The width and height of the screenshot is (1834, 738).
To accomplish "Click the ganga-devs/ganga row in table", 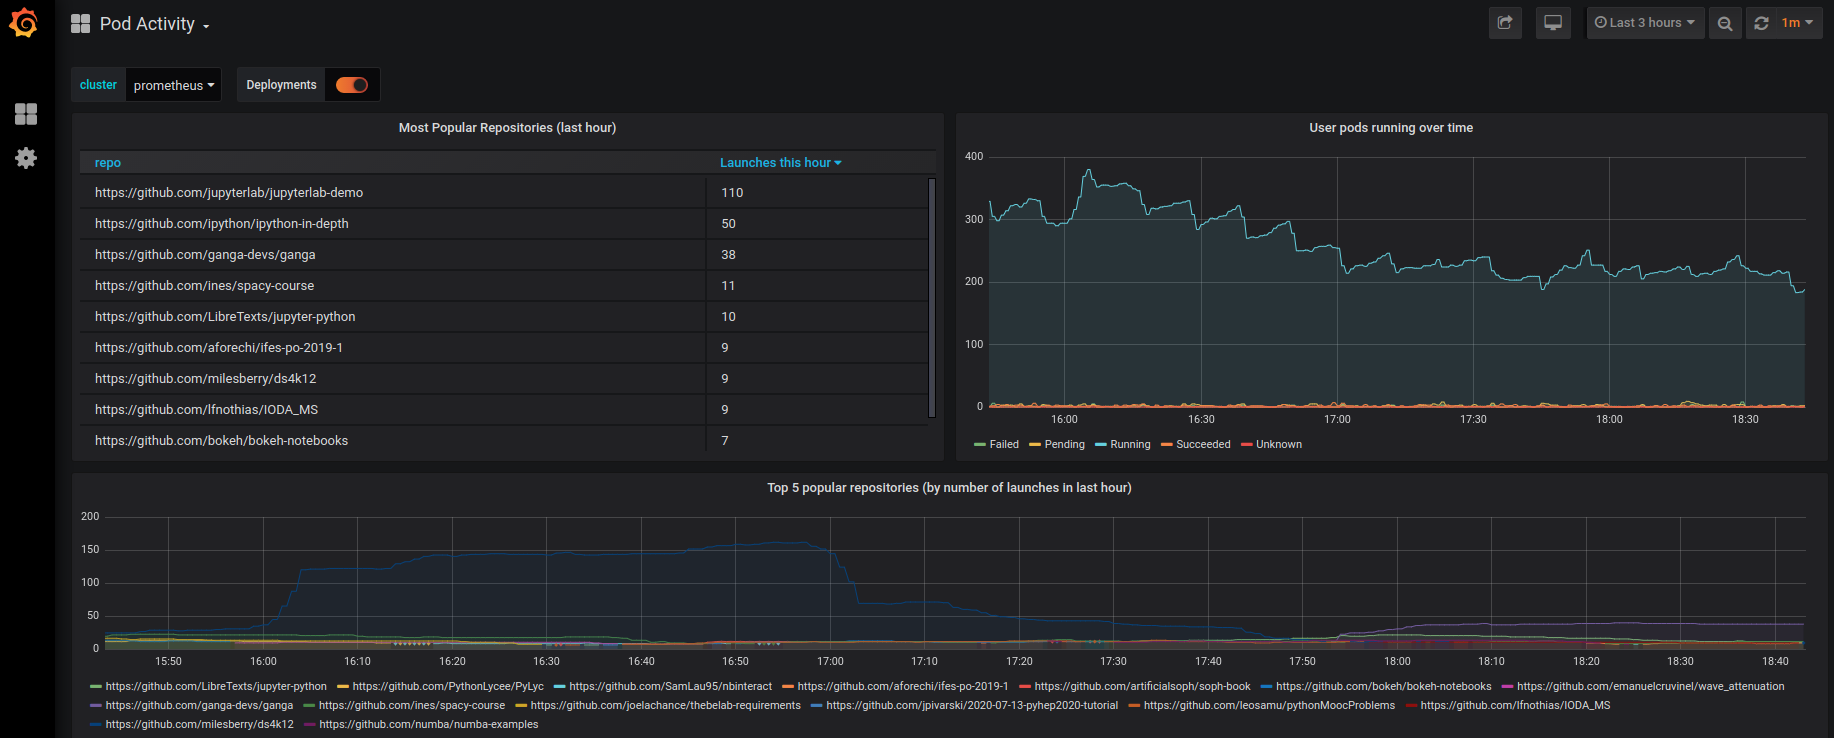I will (x=504, y=255).
